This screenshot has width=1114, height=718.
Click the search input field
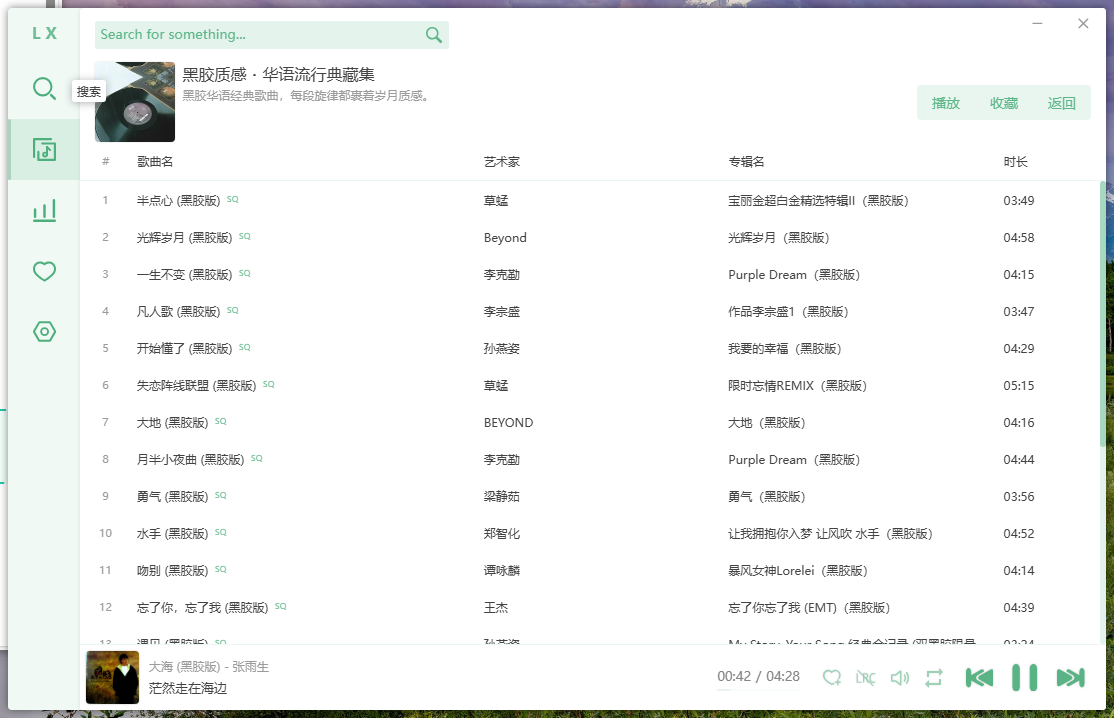[x=250, y=34]
